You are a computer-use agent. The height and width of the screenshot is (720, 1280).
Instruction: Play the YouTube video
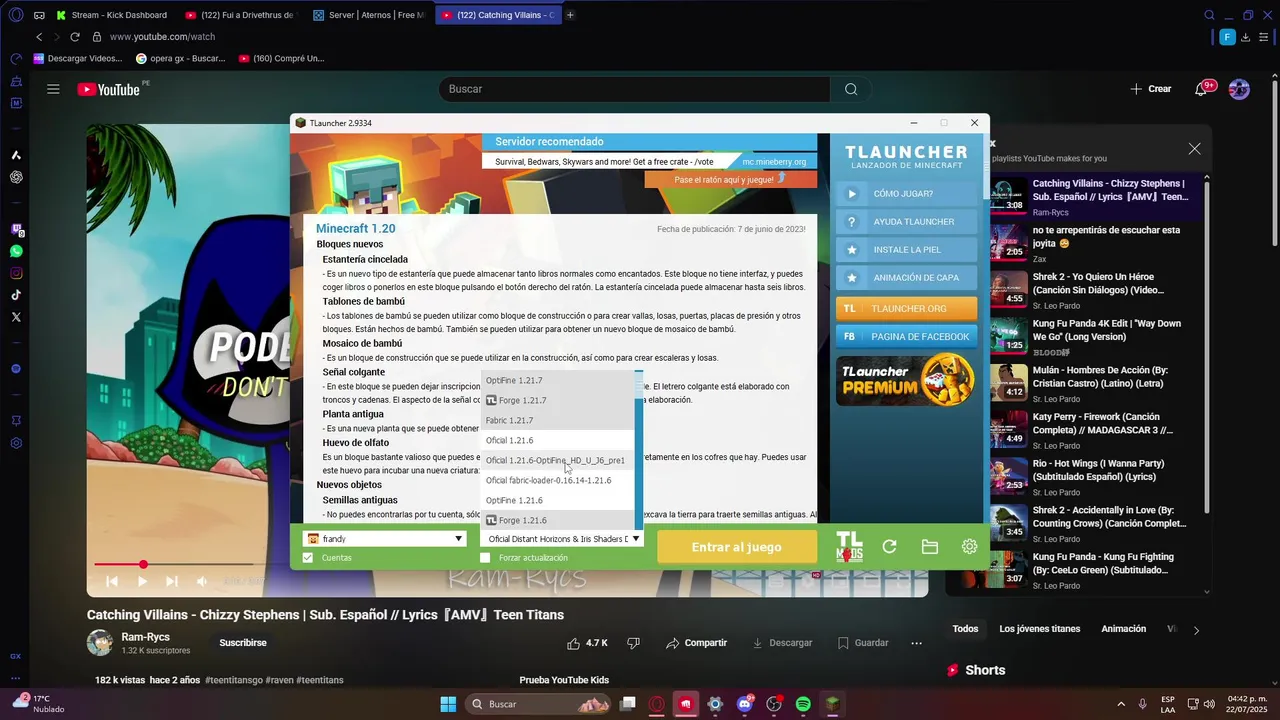(142, 581)
